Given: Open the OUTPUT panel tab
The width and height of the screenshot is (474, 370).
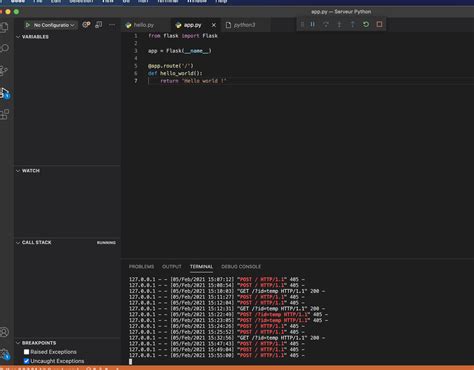Looking at the screenshot, I should [172, 267].
